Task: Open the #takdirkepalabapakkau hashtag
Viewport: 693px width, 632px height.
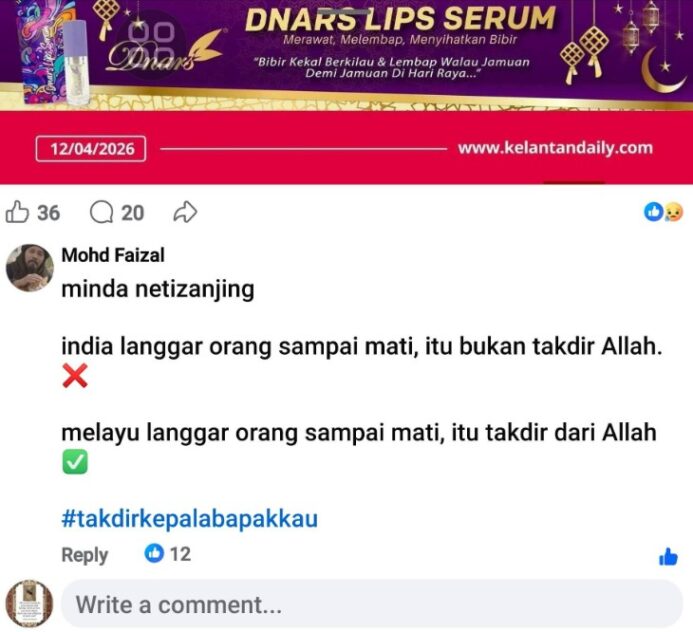Action: click(190, 518)
